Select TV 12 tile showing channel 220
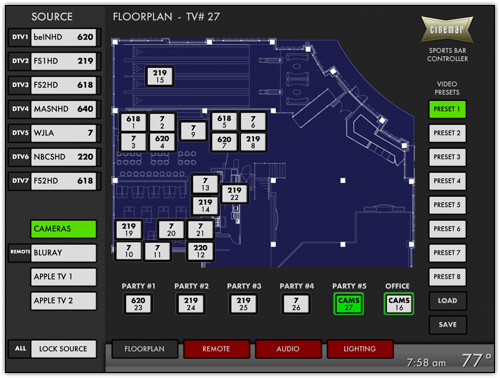500x378 pixels. pyautogui.click(x=200, y=251)
